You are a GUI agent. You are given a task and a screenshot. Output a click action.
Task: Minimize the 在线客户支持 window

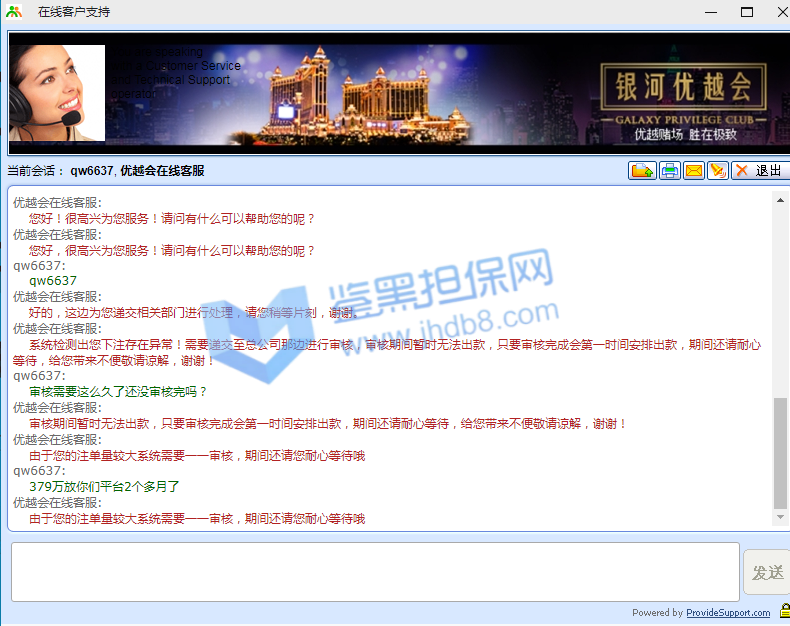tap(711, 12)
